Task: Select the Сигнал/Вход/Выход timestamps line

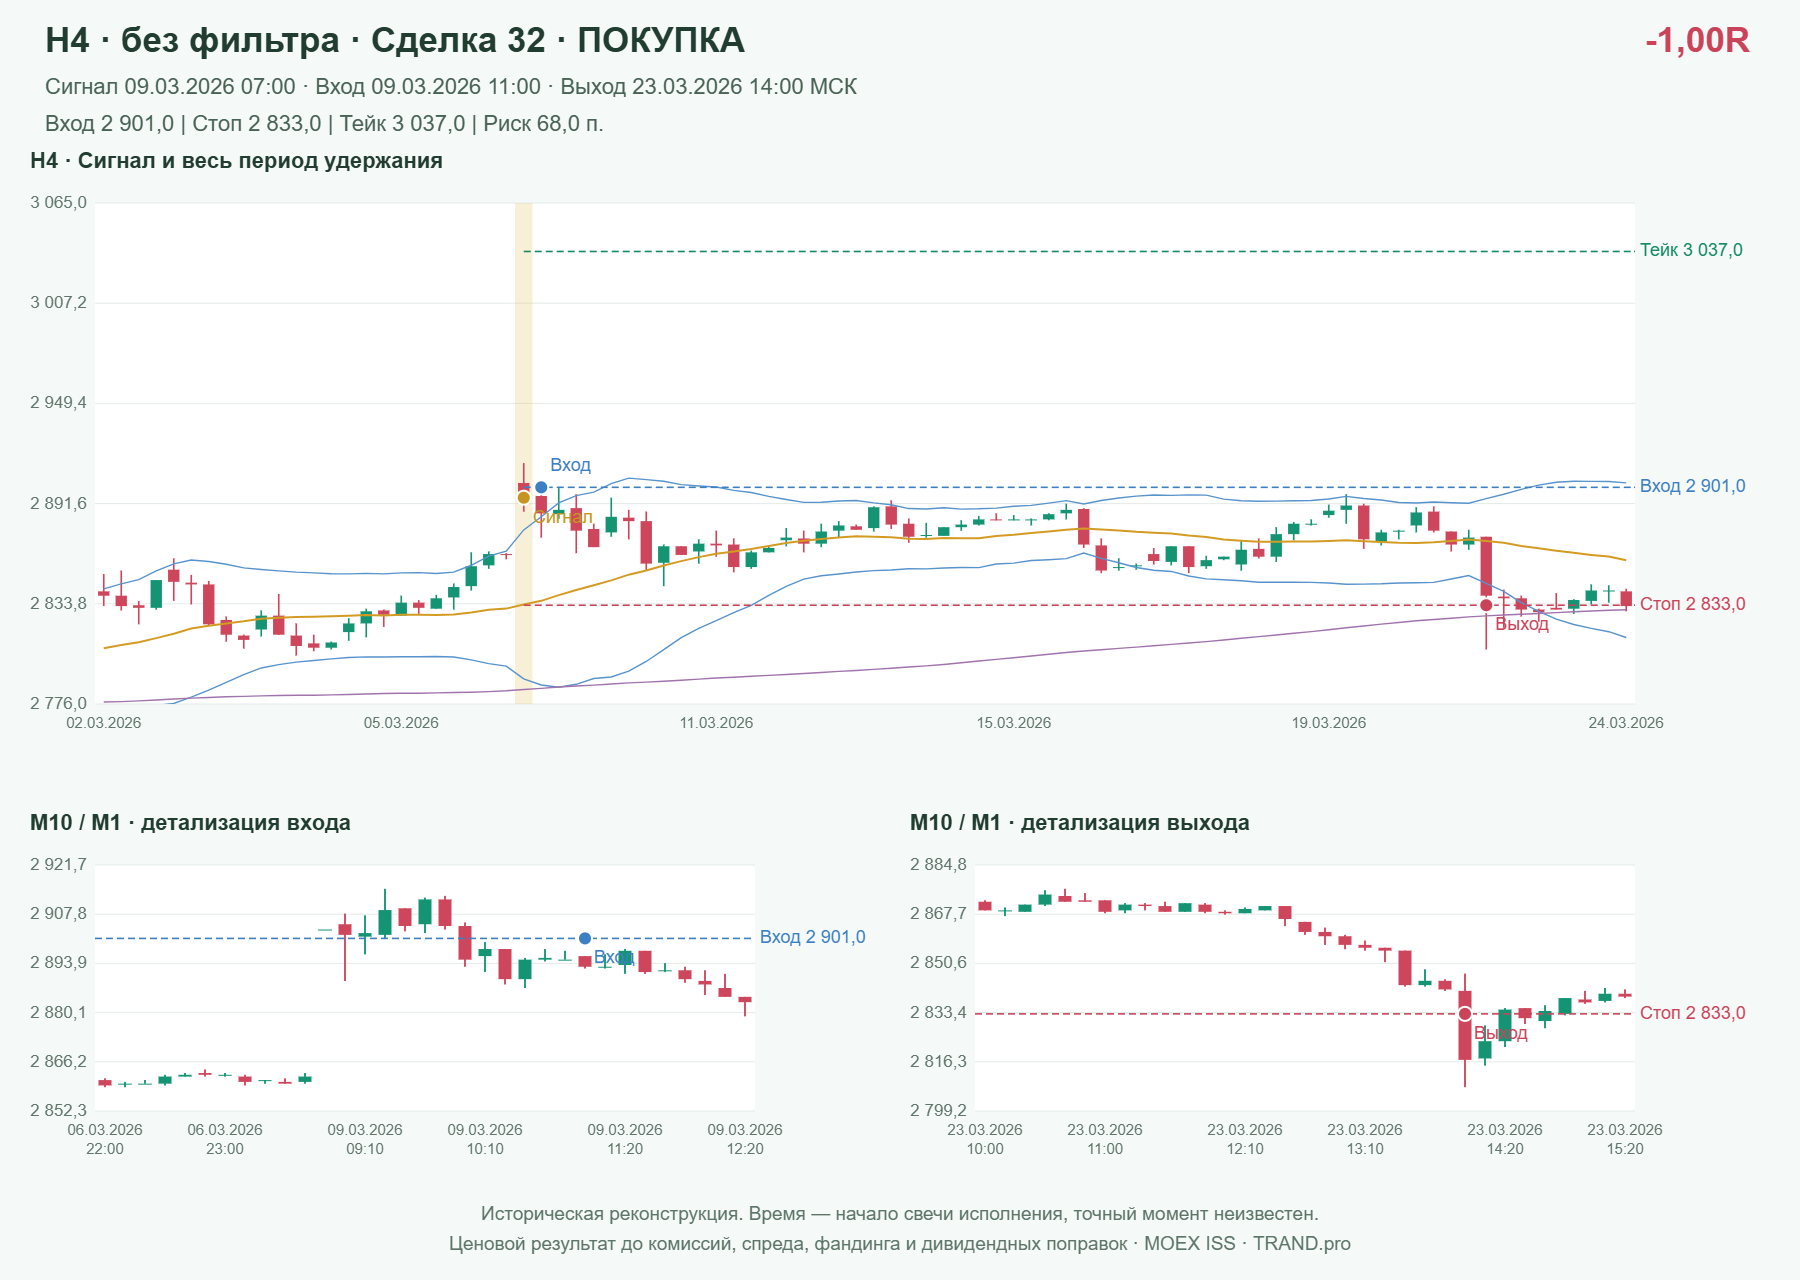Action: point(451,87)
